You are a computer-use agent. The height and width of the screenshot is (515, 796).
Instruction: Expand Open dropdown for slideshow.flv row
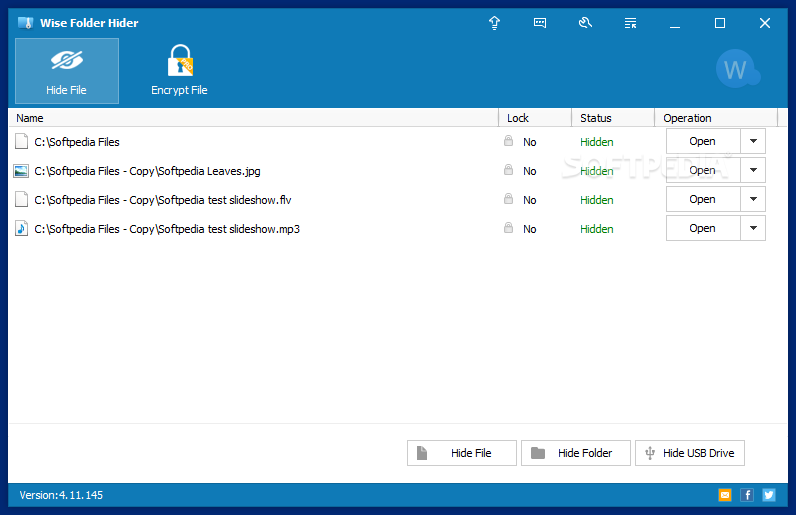point(753,200)
